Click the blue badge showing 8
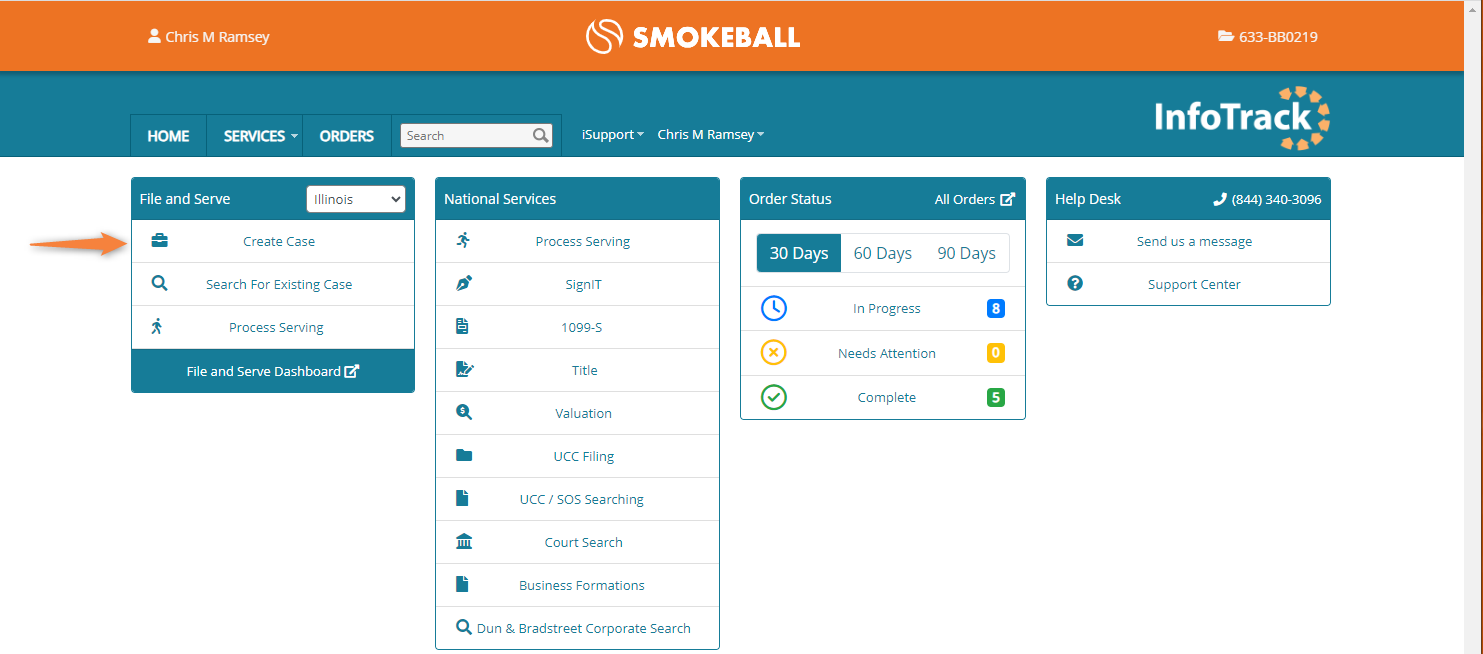The image size is (1483, 654). (x=995, y=308)
